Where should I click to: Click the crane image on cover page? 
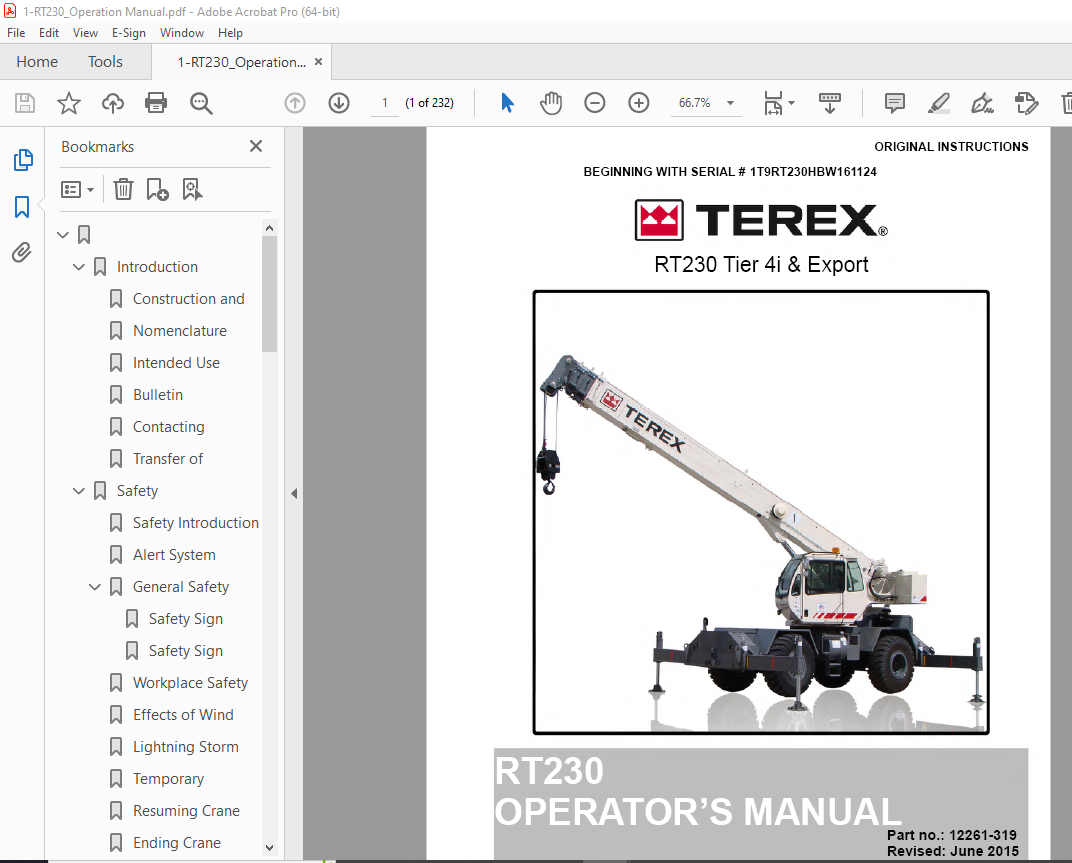[x=761, y=513]
